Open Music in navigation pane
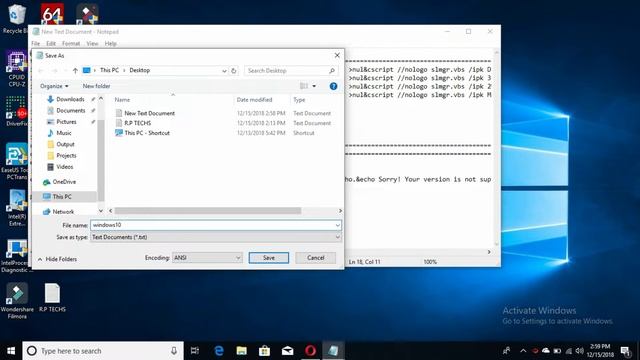This screenshot has height=360, width=640. [x=64, y=133]
